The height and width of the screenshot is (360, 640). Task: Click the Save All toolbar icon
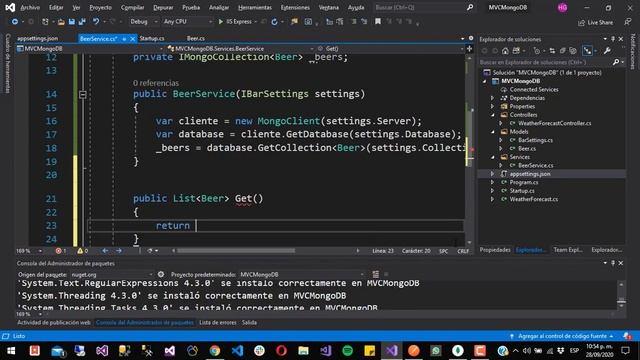click(x=82, y=22)
